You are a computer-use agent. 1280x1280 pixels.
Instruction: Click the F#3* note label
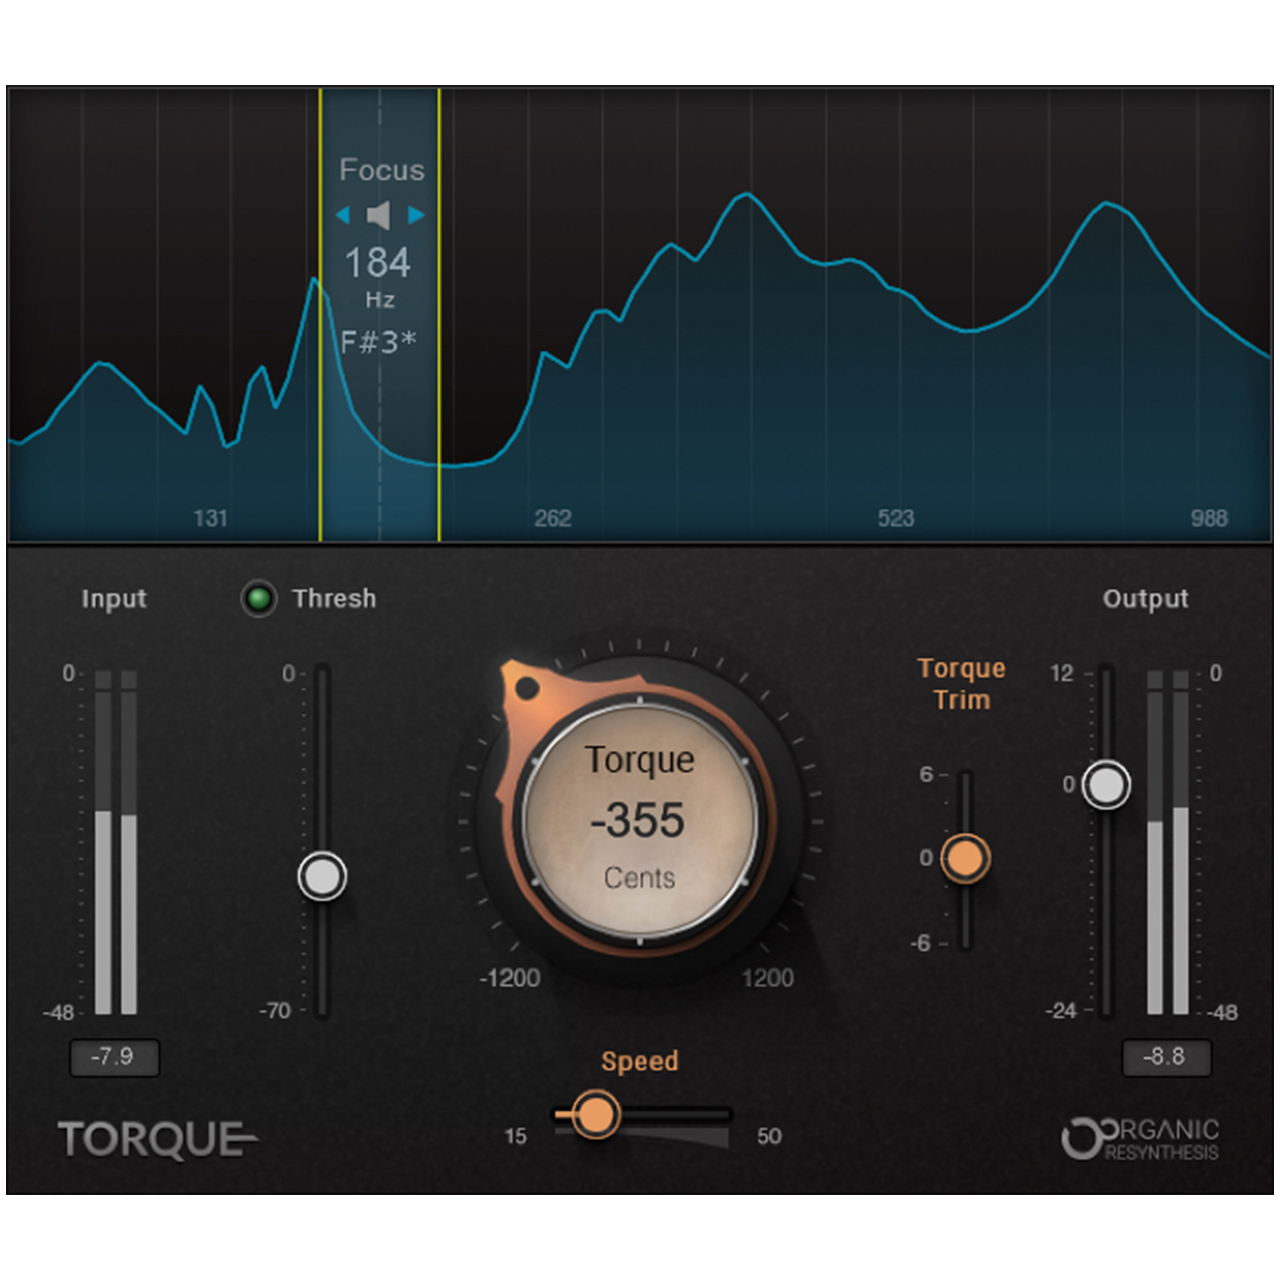tap(378, 342)
